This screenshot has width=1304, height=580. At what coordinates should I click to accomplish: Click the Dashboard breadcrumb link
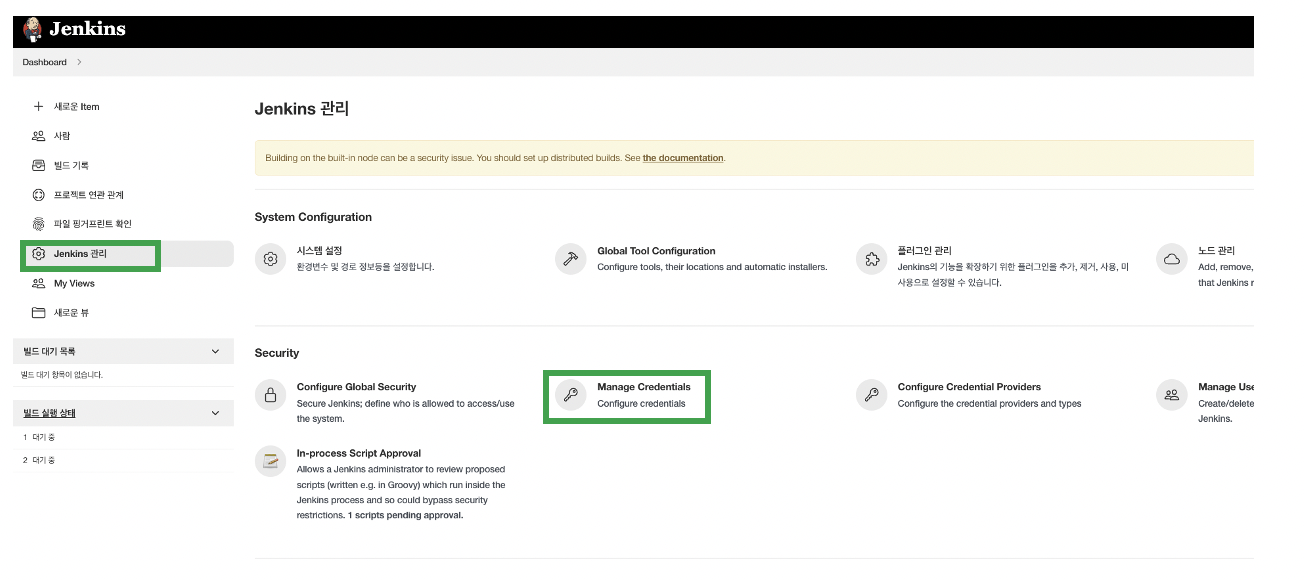click(45, 62)
